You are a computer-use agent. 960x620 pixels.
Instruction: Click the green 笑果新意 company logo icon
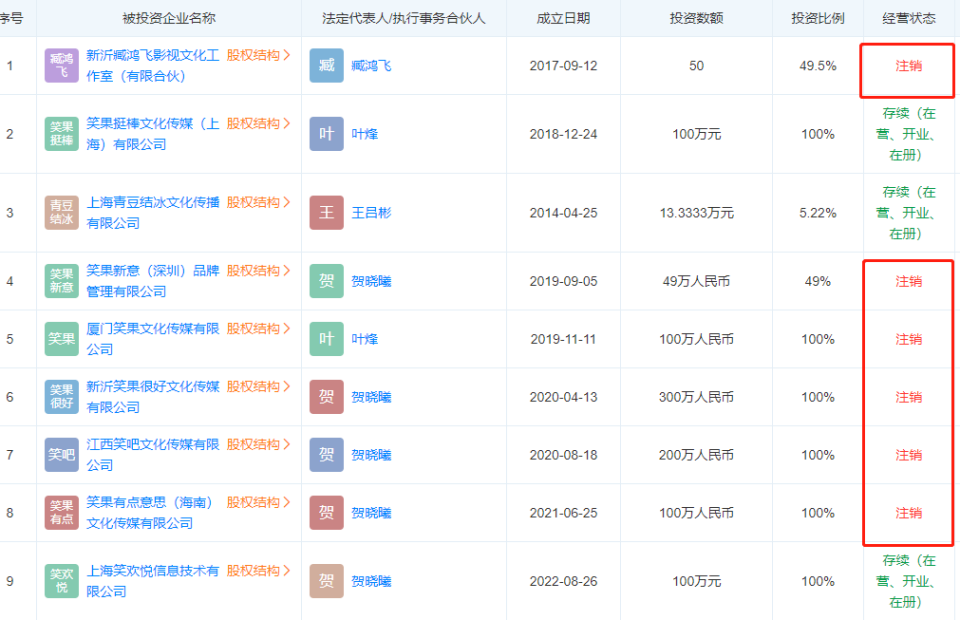pyautogui.click(x=61, y=281)
